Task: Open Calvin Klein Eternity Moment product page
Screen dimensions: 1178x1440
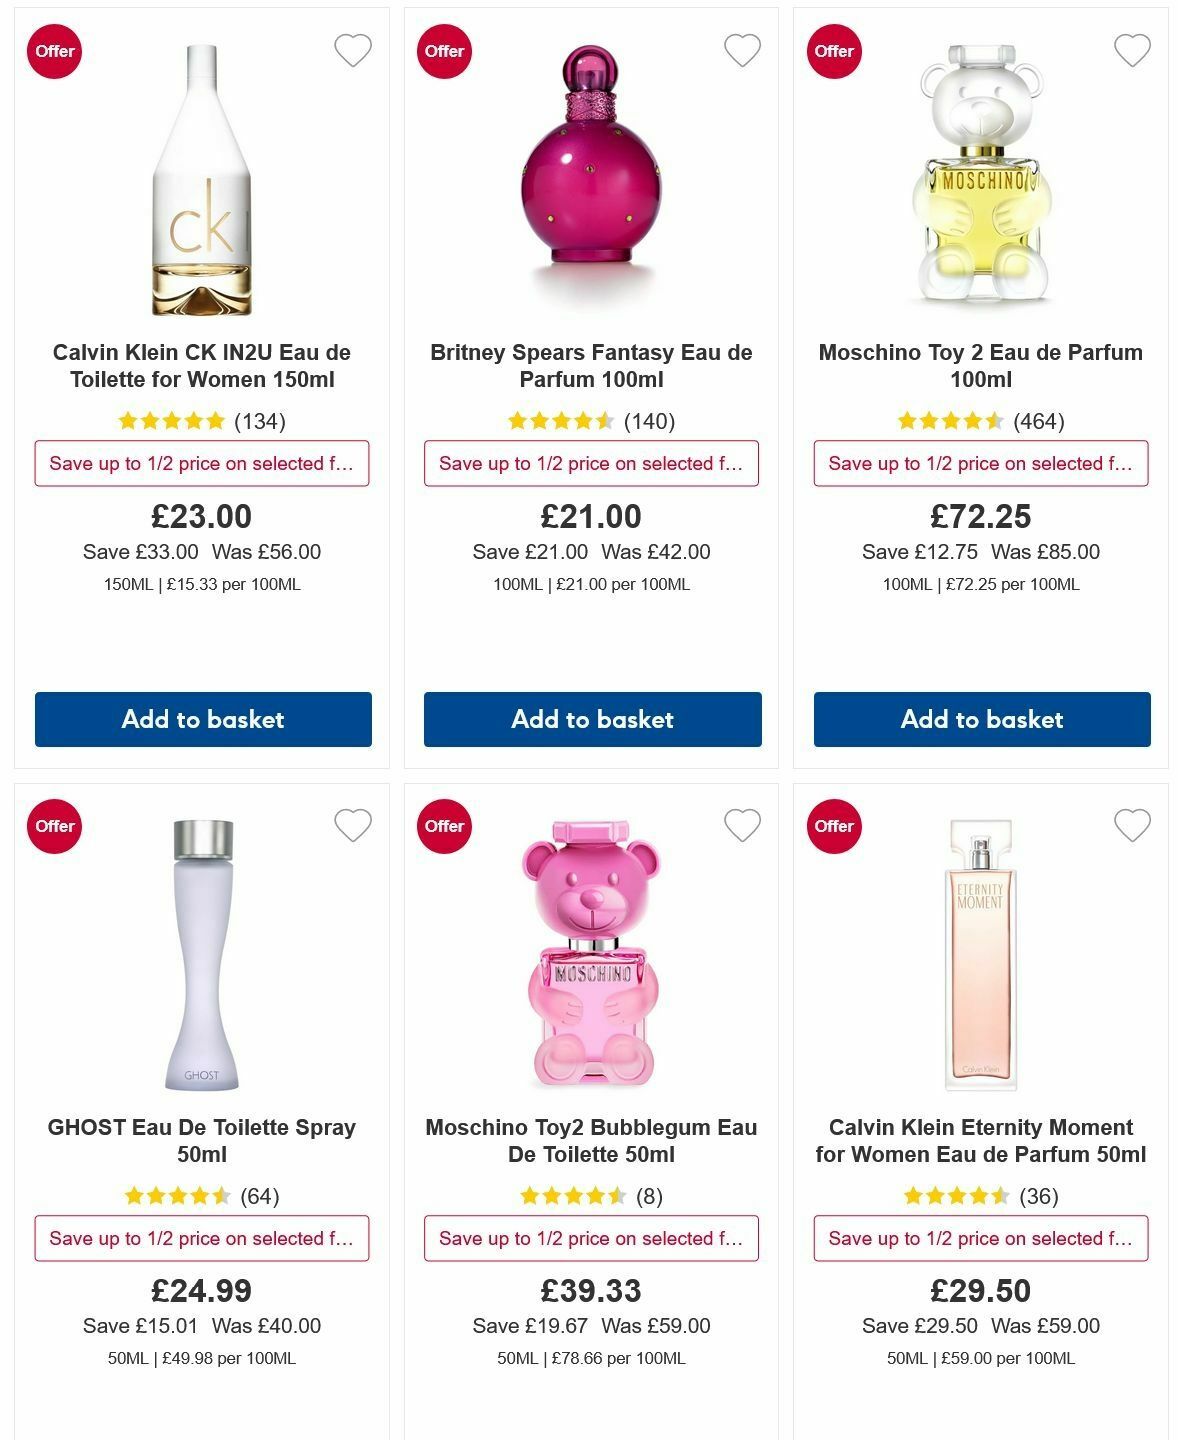Action: pos(980,1140)
